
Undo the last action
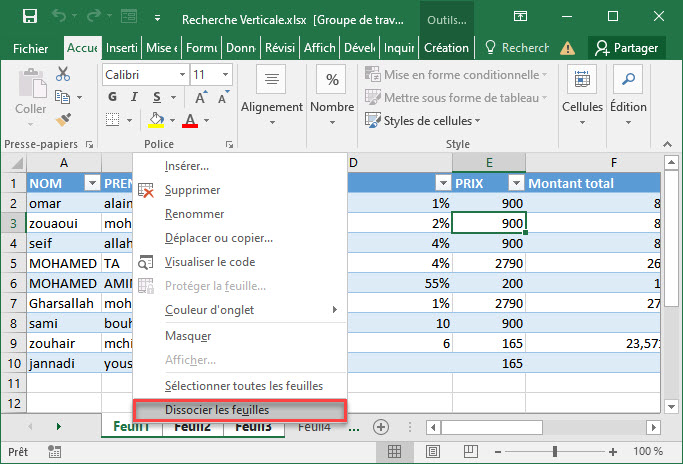(59, 17)
